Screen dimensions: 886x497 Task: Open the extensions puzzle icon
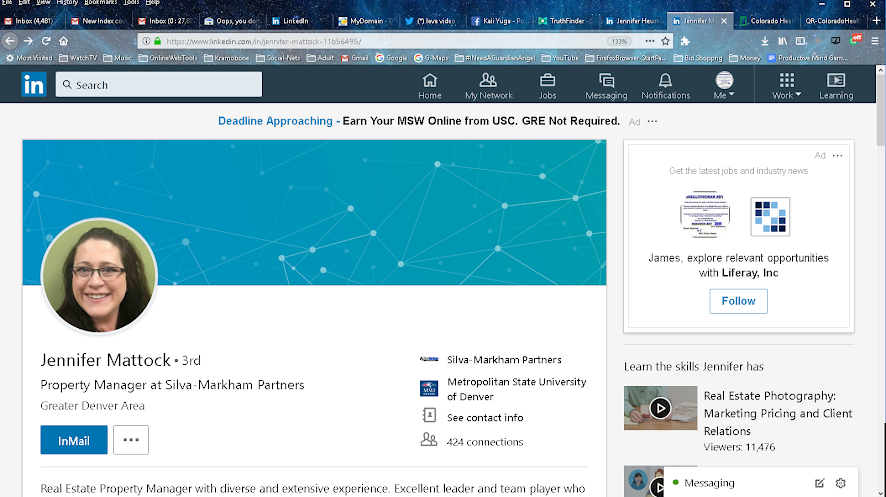685,41
